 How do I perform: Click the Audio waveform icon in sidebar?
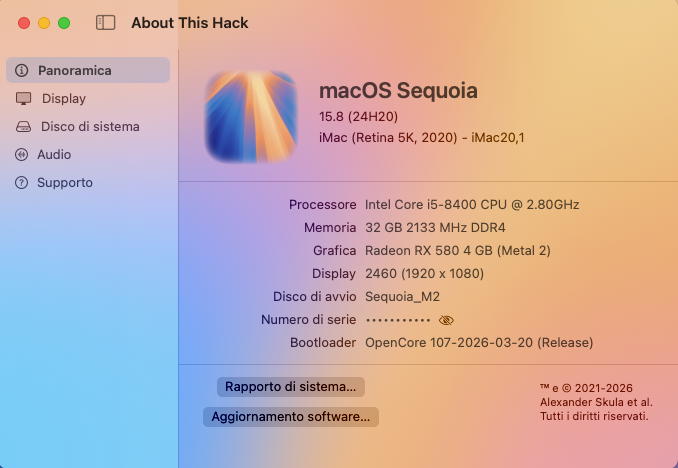(x=22, y=154)
